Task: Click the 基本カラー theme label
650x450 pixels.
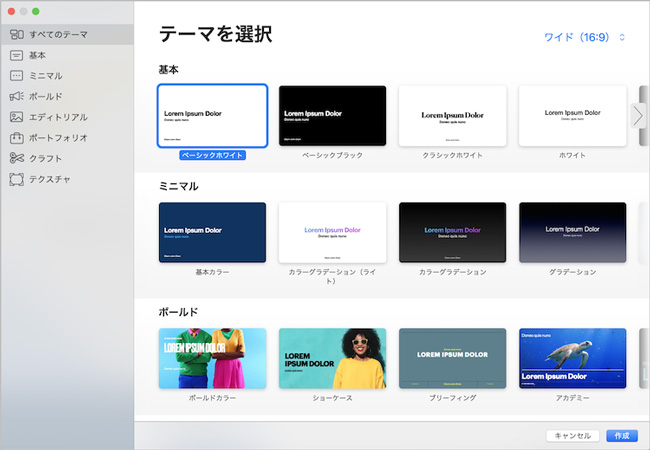Action: 212,272
